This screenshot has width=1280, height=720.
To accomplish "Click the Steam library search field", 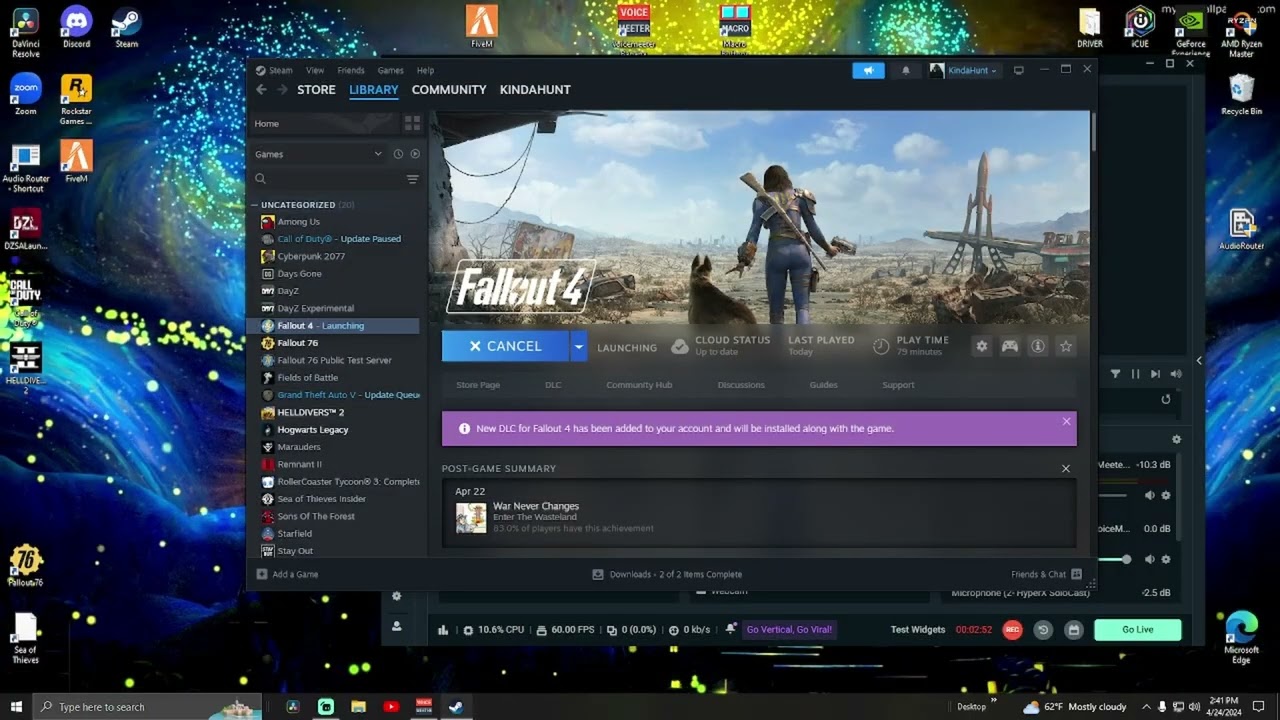I will point(328,179).
